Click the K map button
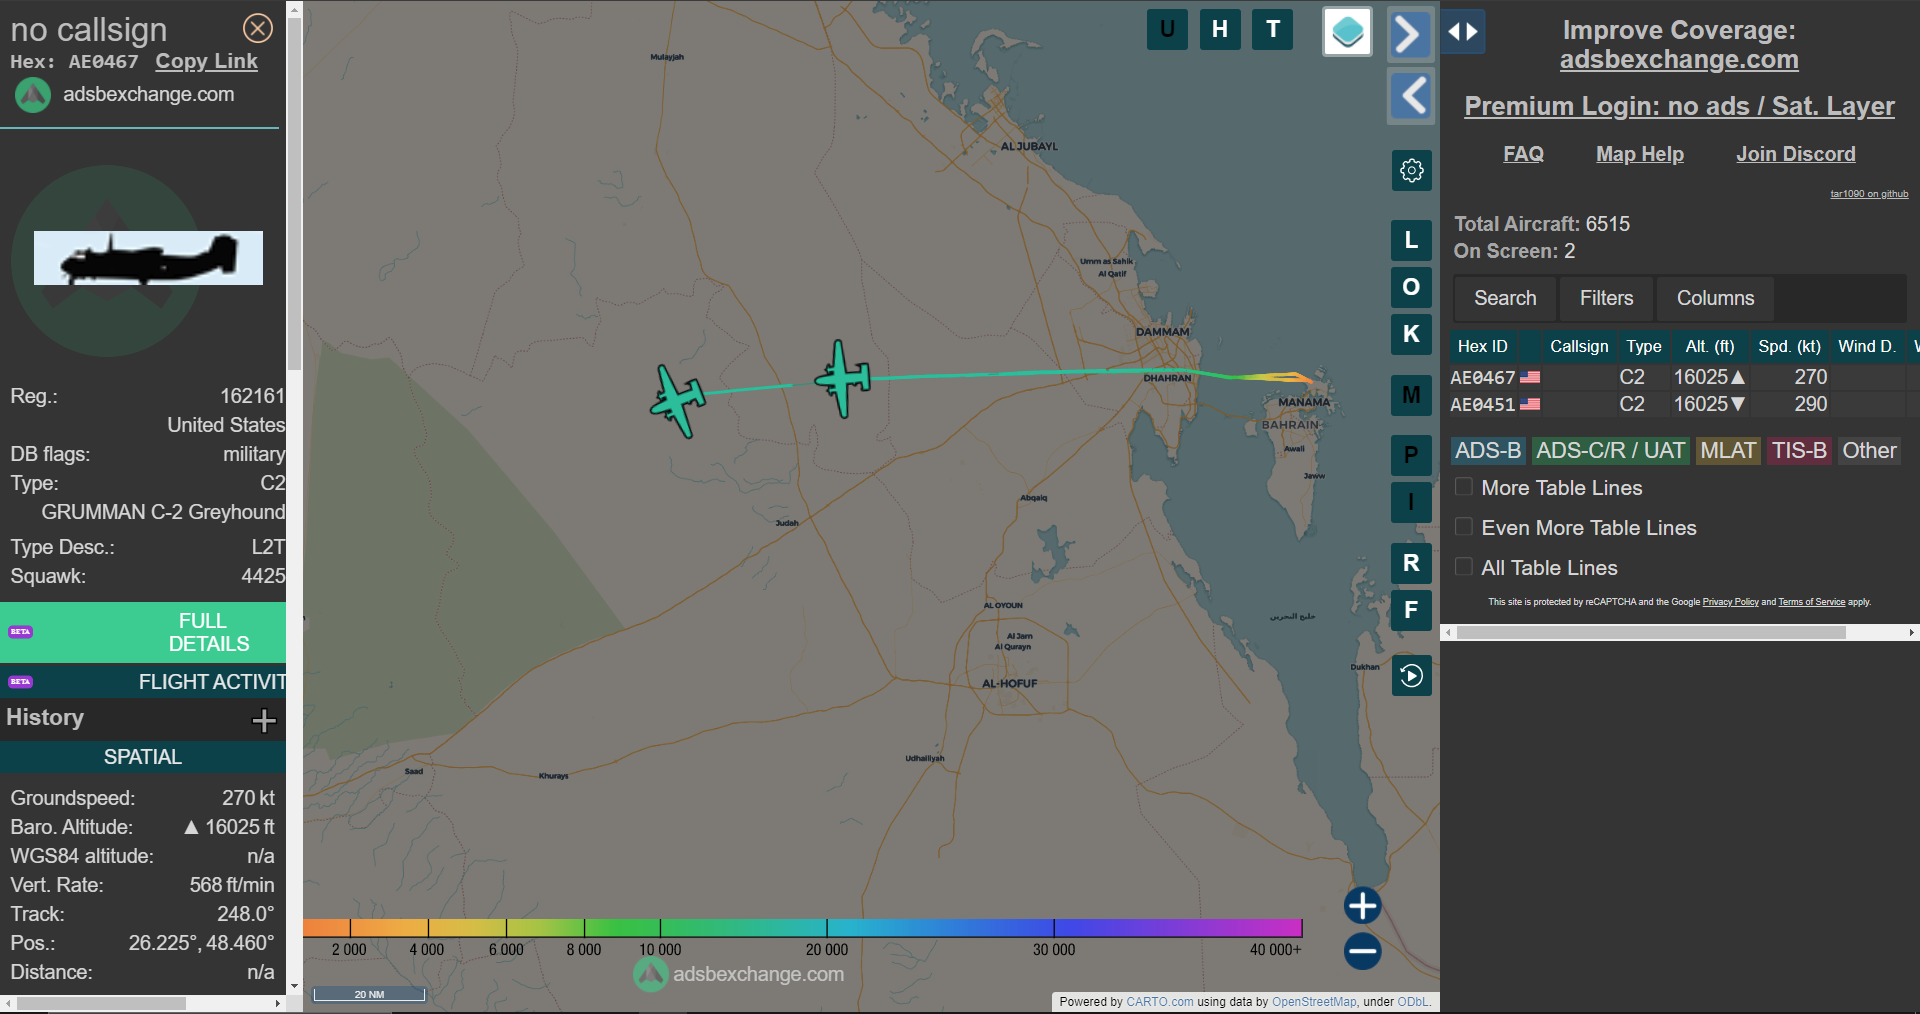This screenshot has height=1014, width=1920. click(x=1411, y=334)
